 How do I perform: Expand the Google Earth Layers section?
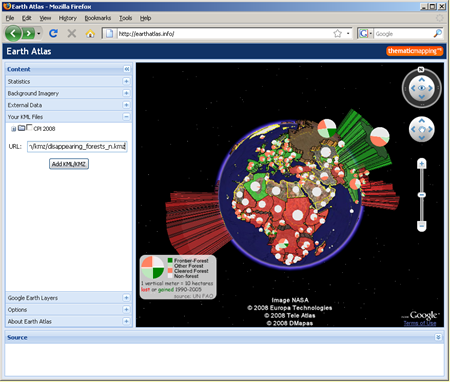coord(126,298)
